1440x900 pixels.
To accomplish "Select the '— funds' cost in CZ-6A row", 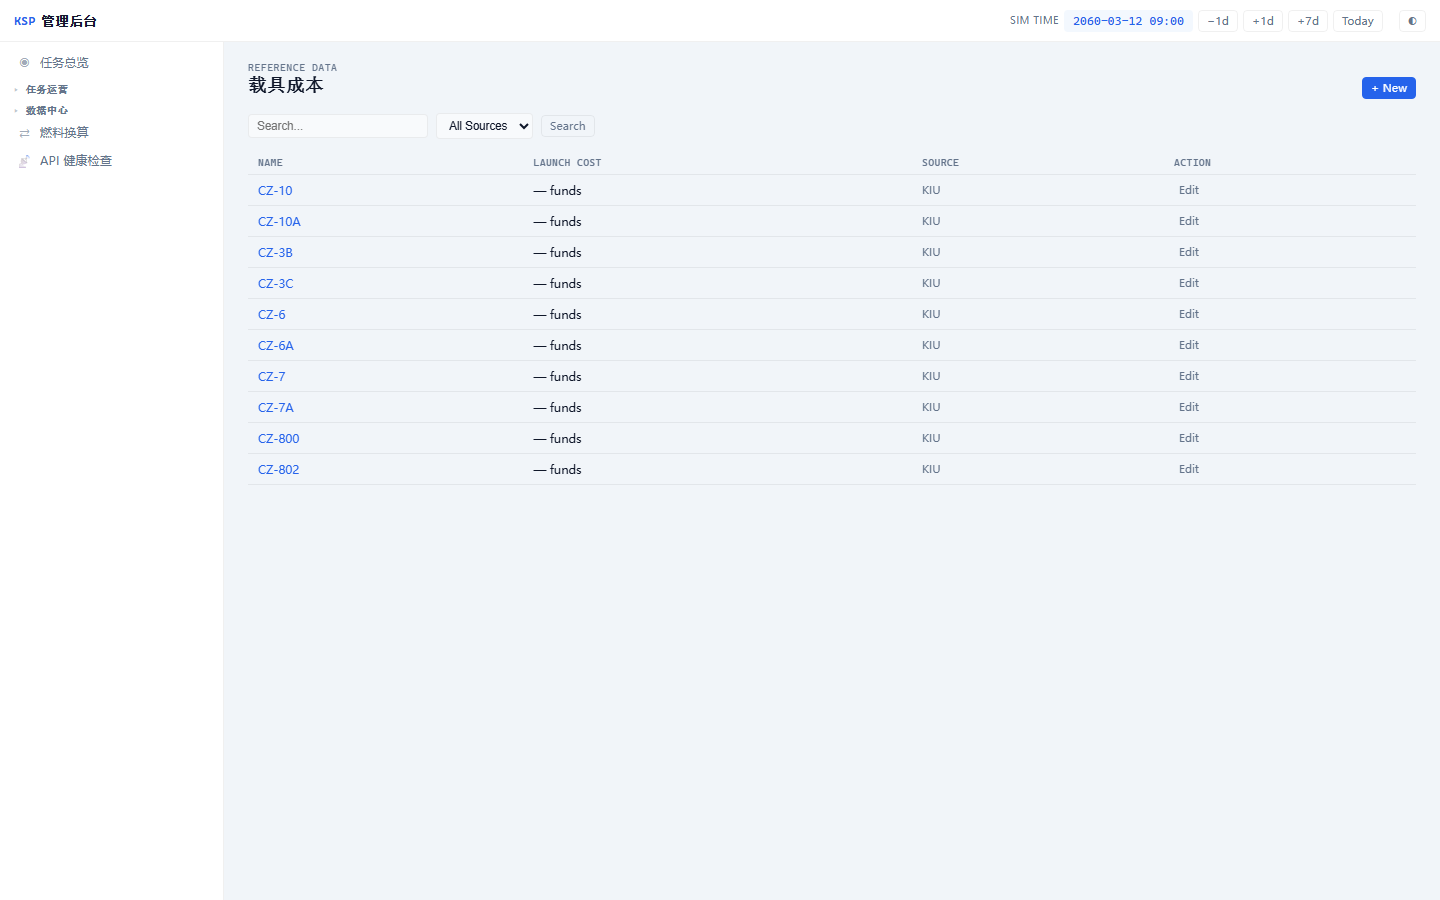I will click(557, 346).
